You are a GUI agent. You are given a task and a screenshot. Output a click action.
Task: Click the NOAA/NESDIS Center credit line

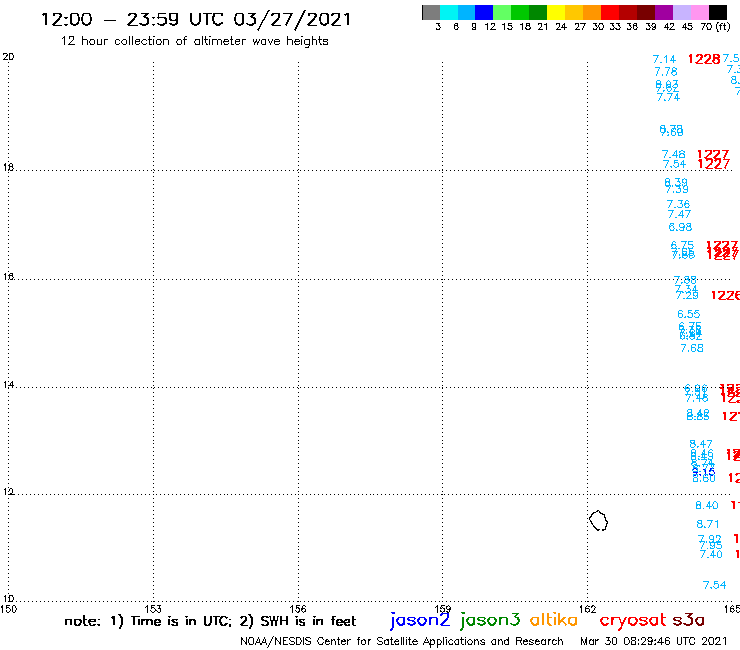pos(402,641)
